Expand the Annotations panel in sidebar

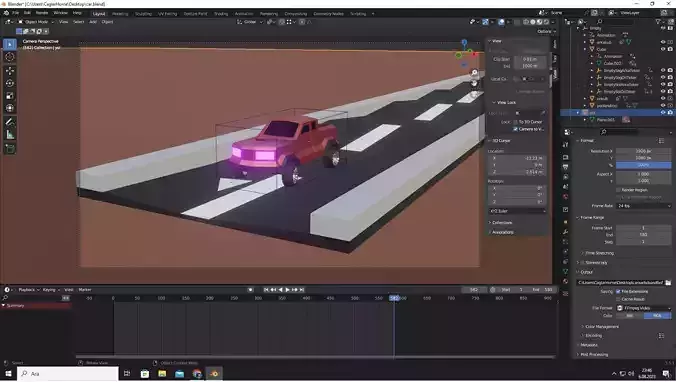503,232
